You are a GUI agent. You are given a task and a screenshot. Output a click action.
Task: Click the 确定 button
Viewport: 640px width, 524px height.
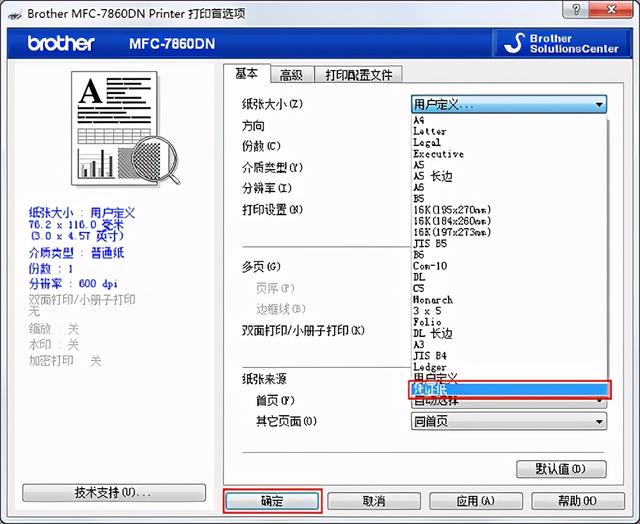(272, 501)
